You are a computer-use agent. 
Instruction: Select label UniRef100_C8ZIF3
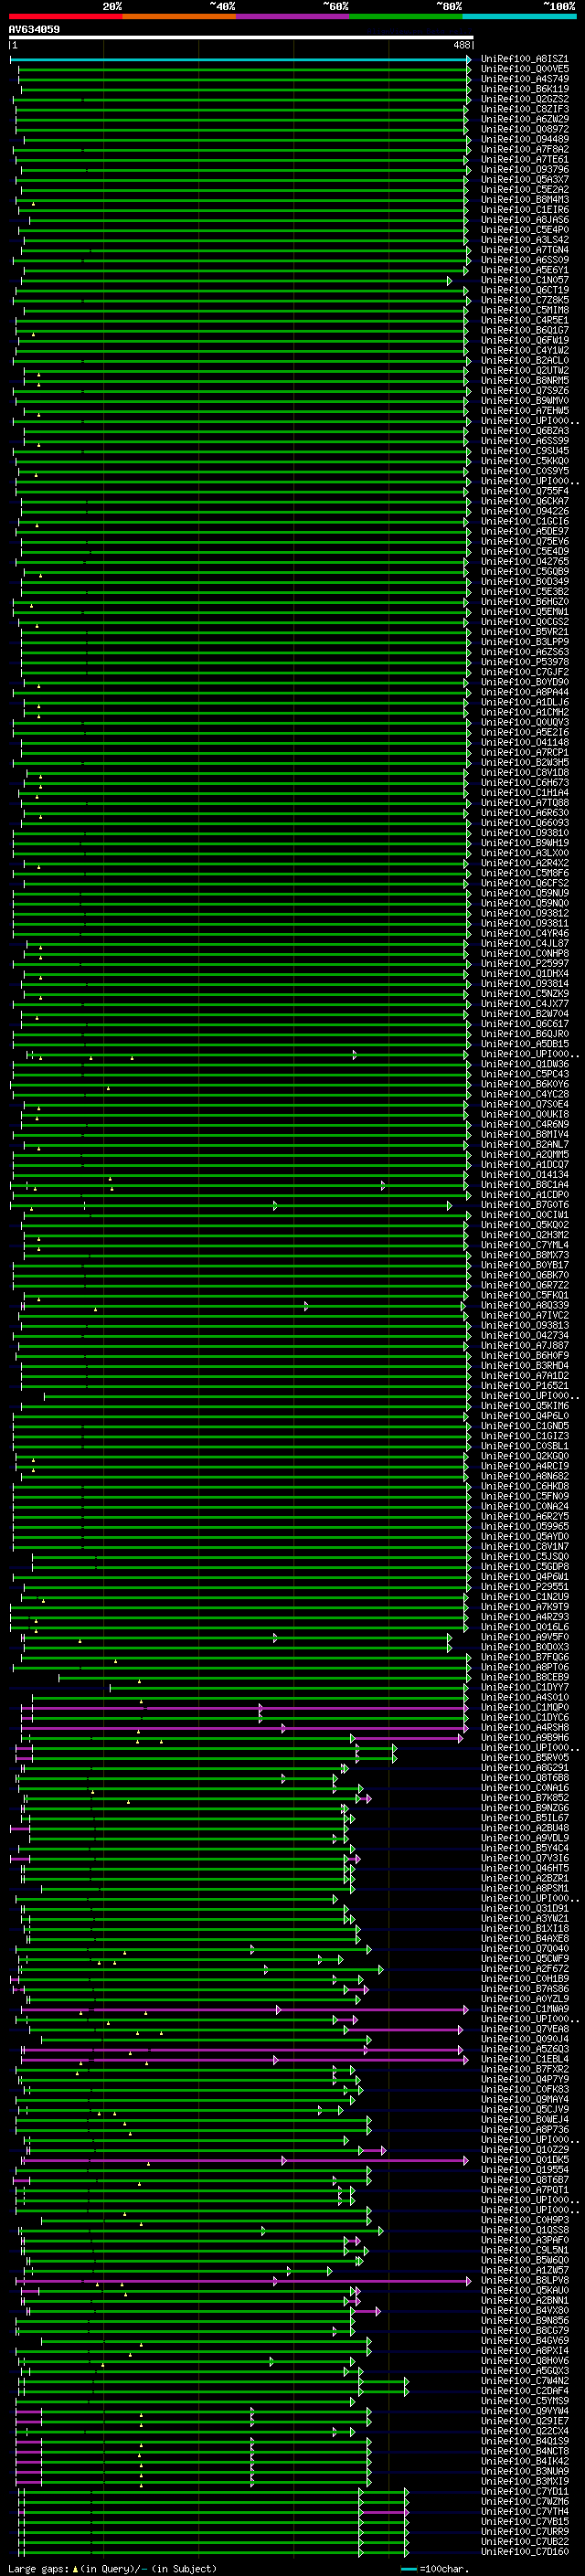pos(525,109)
